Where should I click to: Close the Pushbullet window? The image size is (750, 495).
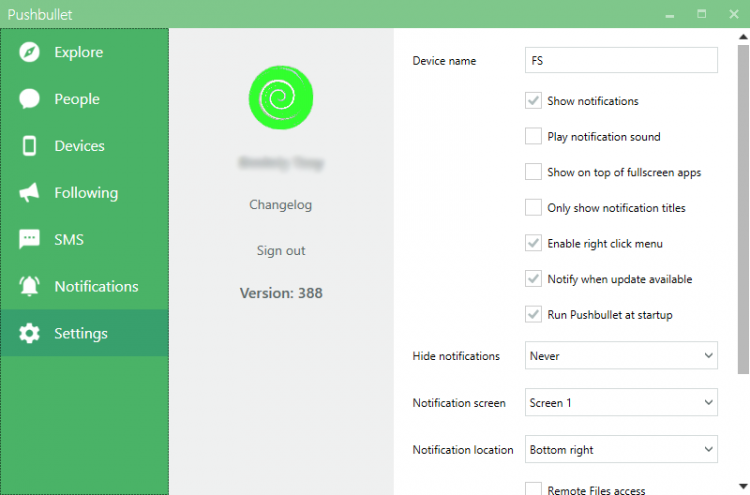point(734,14)
